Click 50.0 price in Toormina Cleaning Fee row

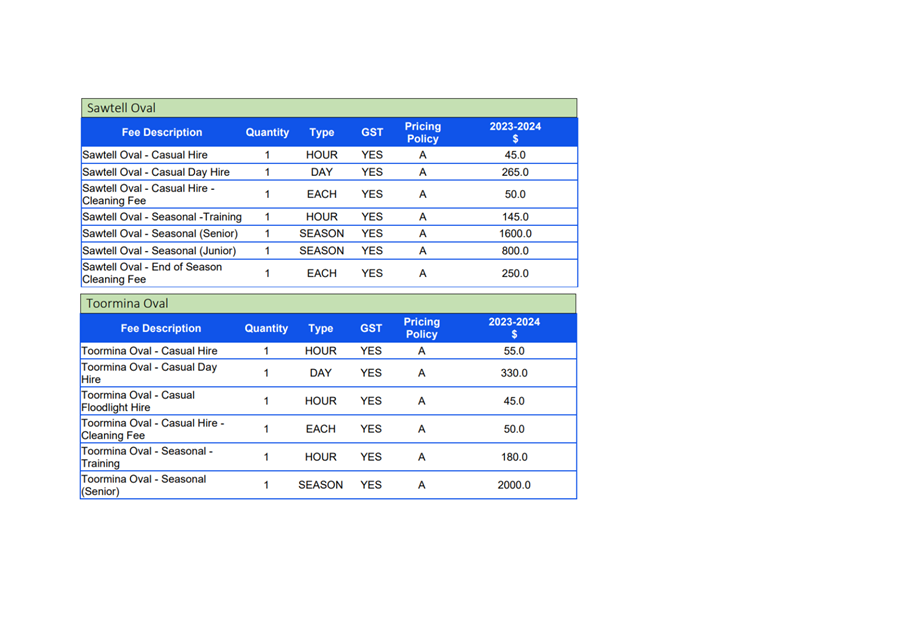coord(514,429)
